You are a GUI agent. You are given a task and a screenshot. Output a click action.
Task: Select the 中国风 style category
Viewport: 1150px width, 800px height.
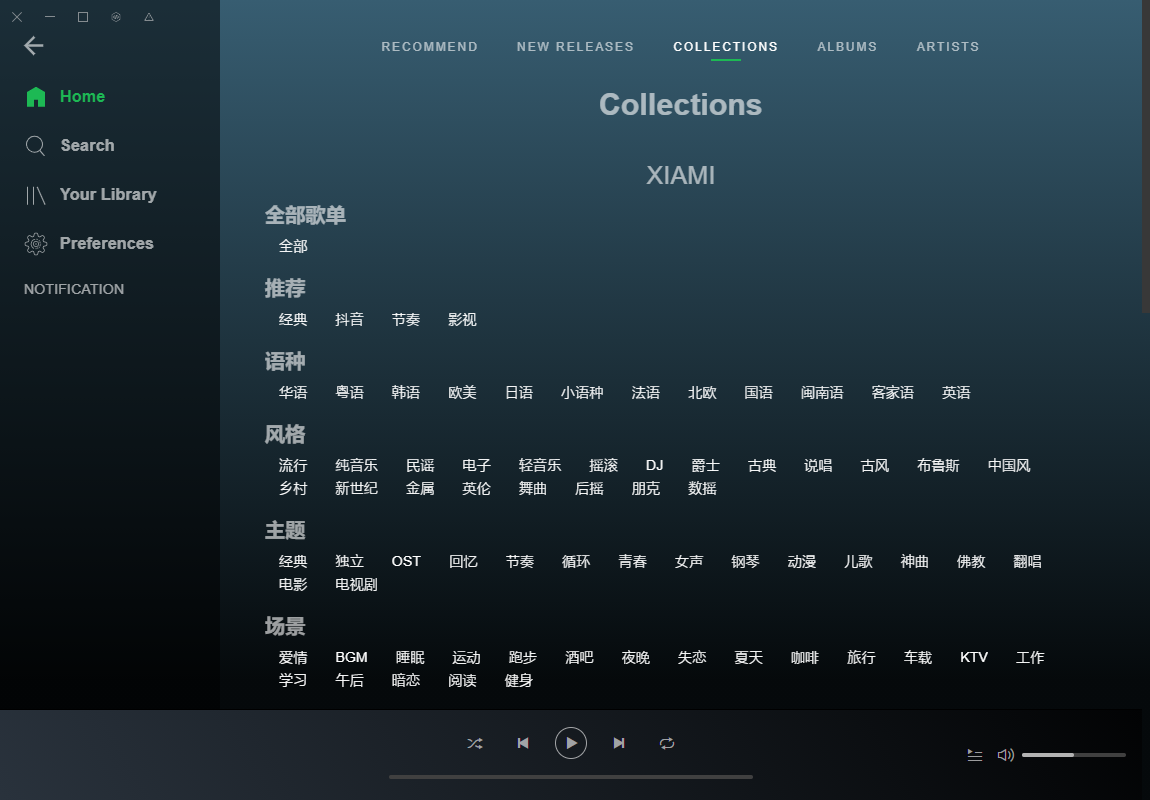click(1008, 466)
